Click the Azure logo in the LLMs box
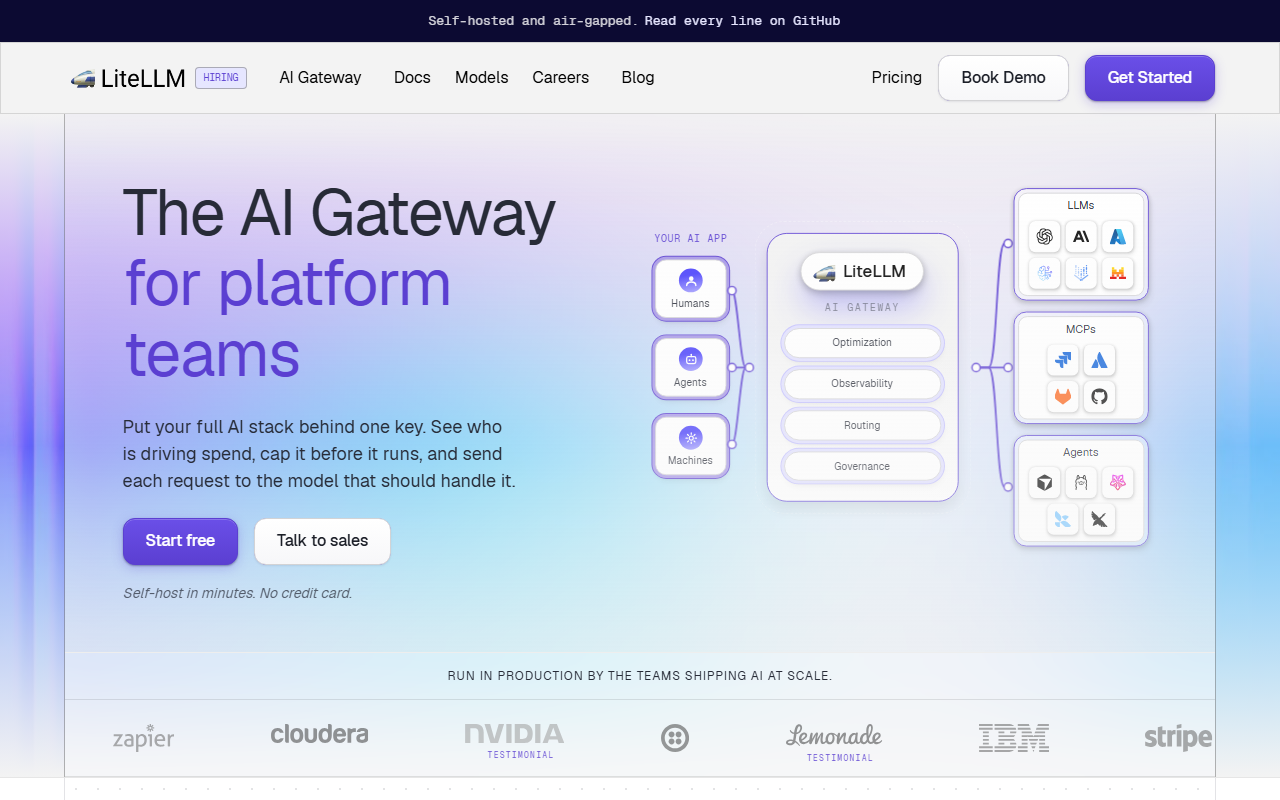This screenshot has height=800, width=1280. (1118, 236)
